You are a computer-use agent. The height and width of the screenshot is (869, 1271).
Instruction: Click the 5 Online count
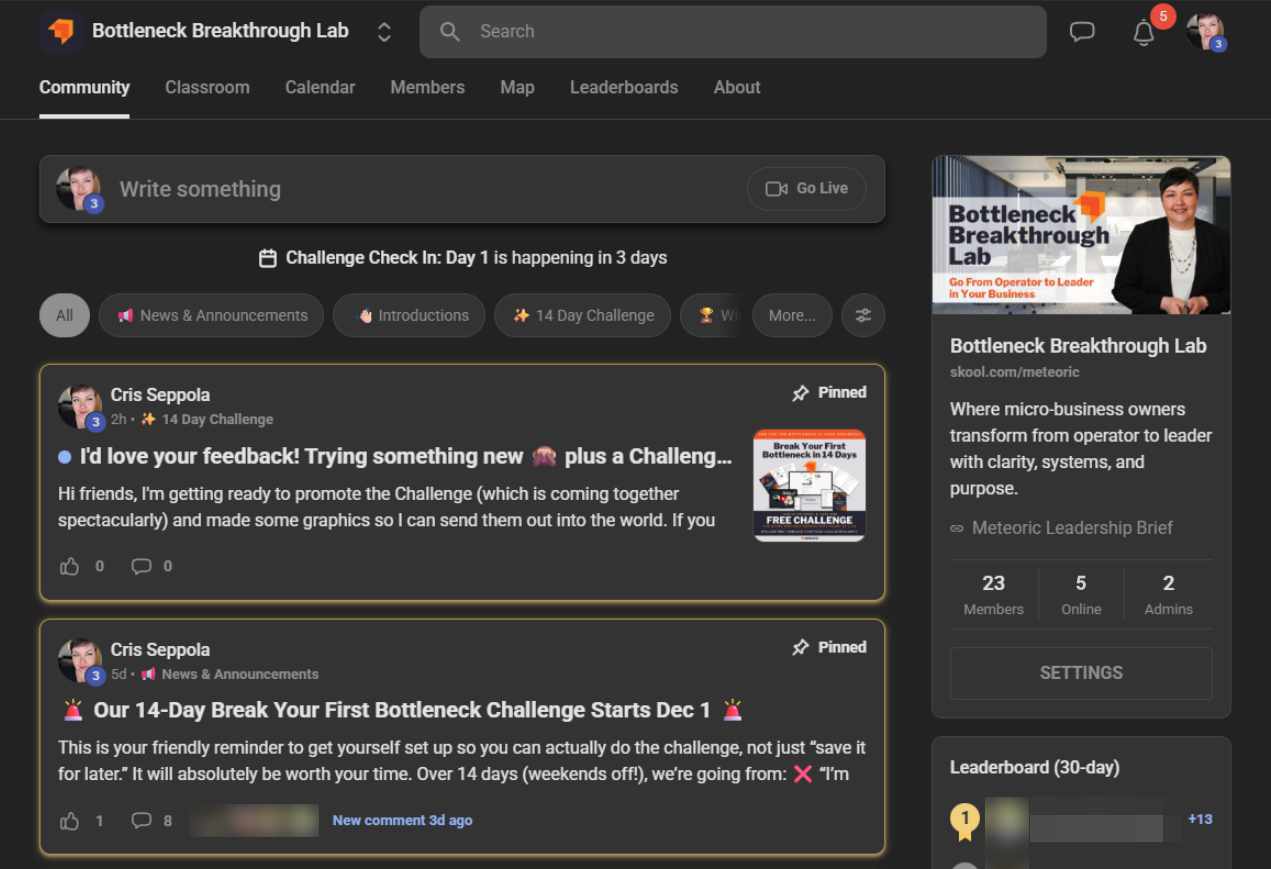coord(1081,594)
